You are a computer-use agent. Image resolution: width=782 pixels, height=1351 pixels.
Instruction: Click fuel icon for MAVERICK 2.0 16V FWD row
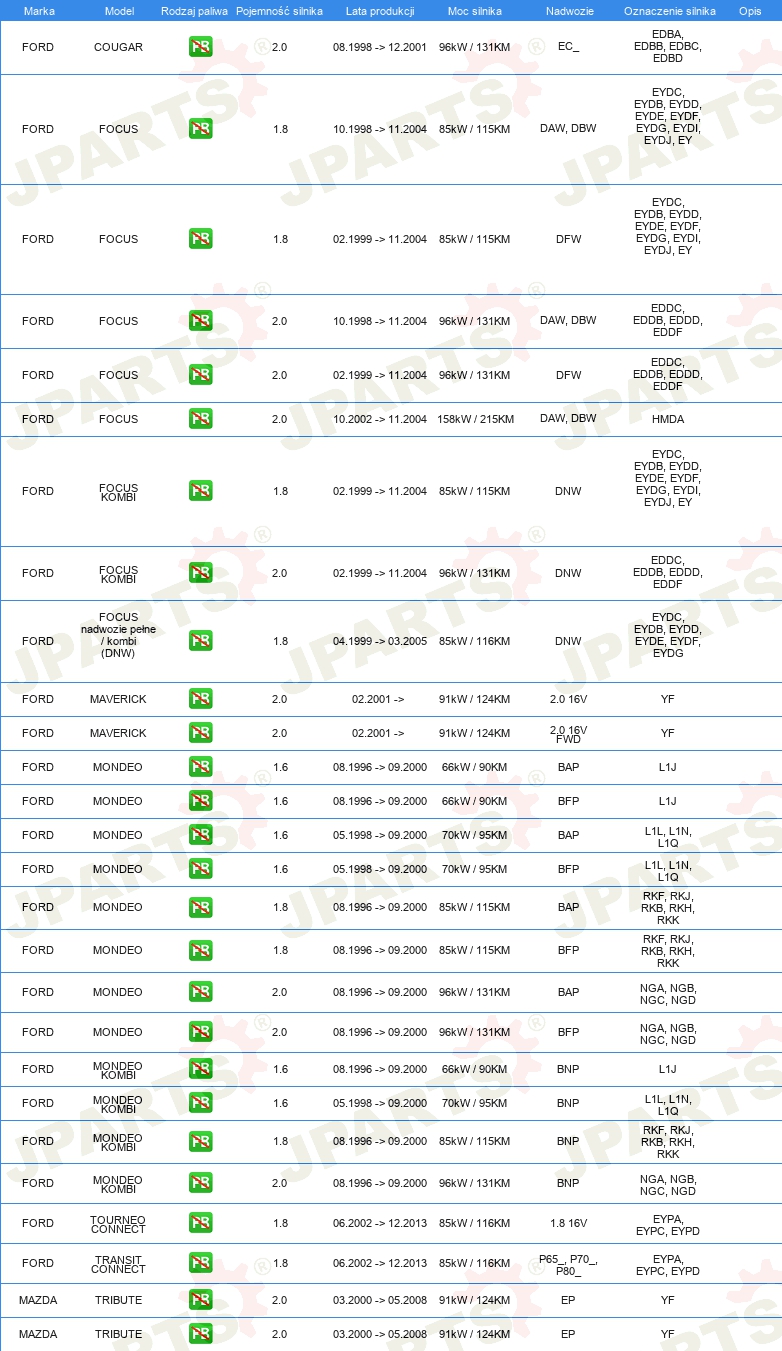[201, 733]
